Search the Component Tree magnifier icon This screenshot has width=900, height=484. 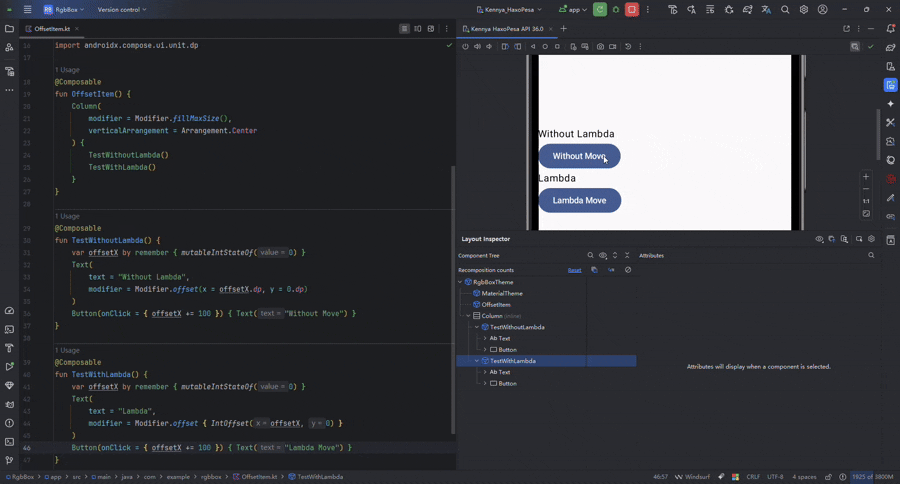[591, 255]
